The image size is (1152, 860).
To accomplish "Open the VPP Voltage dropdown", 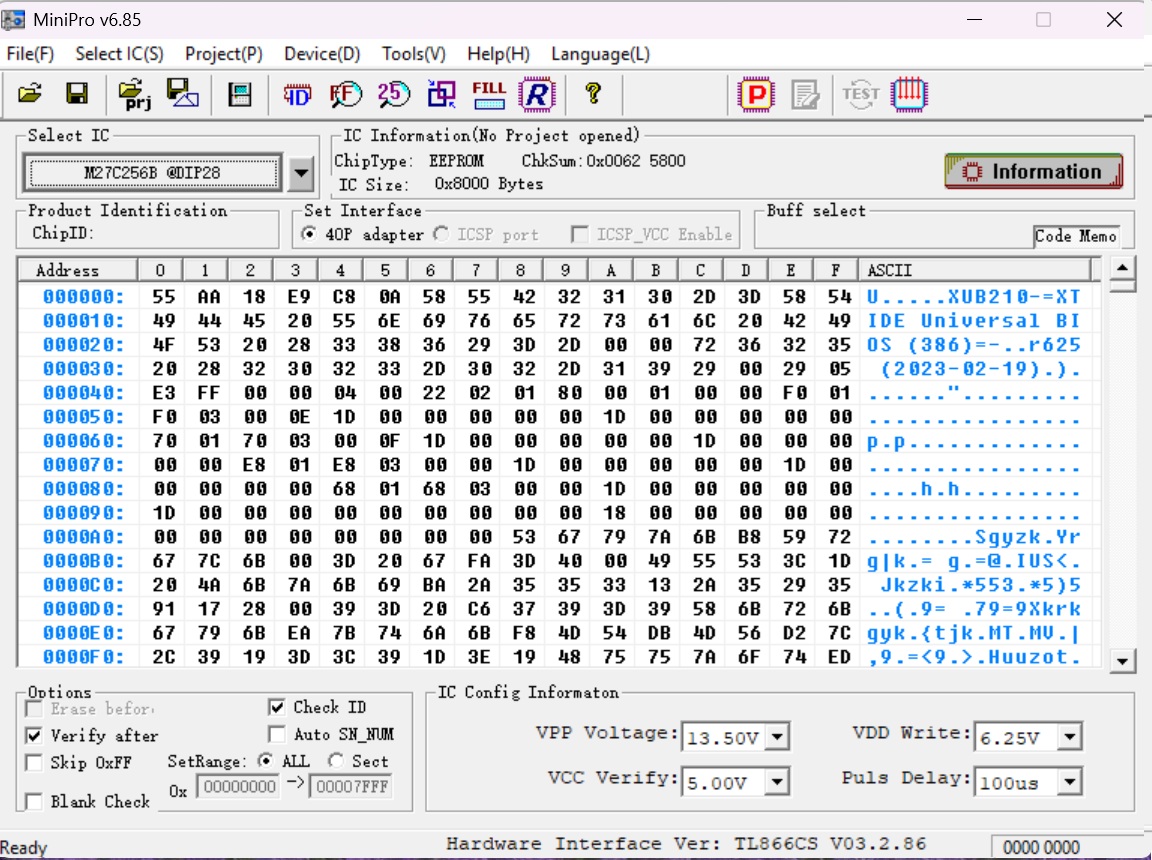I will point(777,739).
